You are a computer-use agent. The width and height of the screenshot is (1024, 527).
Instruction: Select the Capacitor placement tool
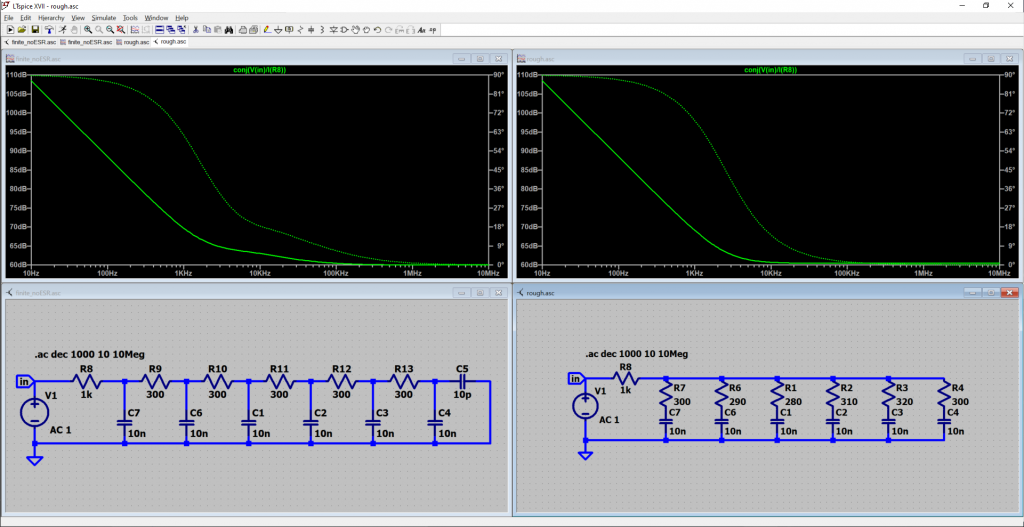coord(311,30)
